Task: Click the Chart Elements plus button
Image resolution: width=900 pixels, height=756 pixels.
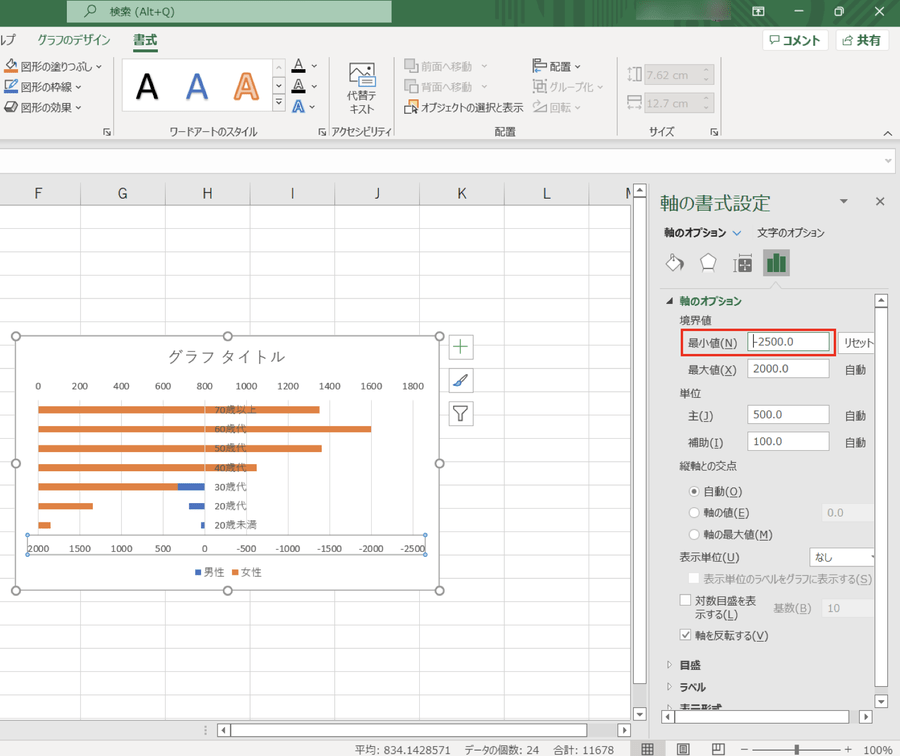Action: (460, 347)
